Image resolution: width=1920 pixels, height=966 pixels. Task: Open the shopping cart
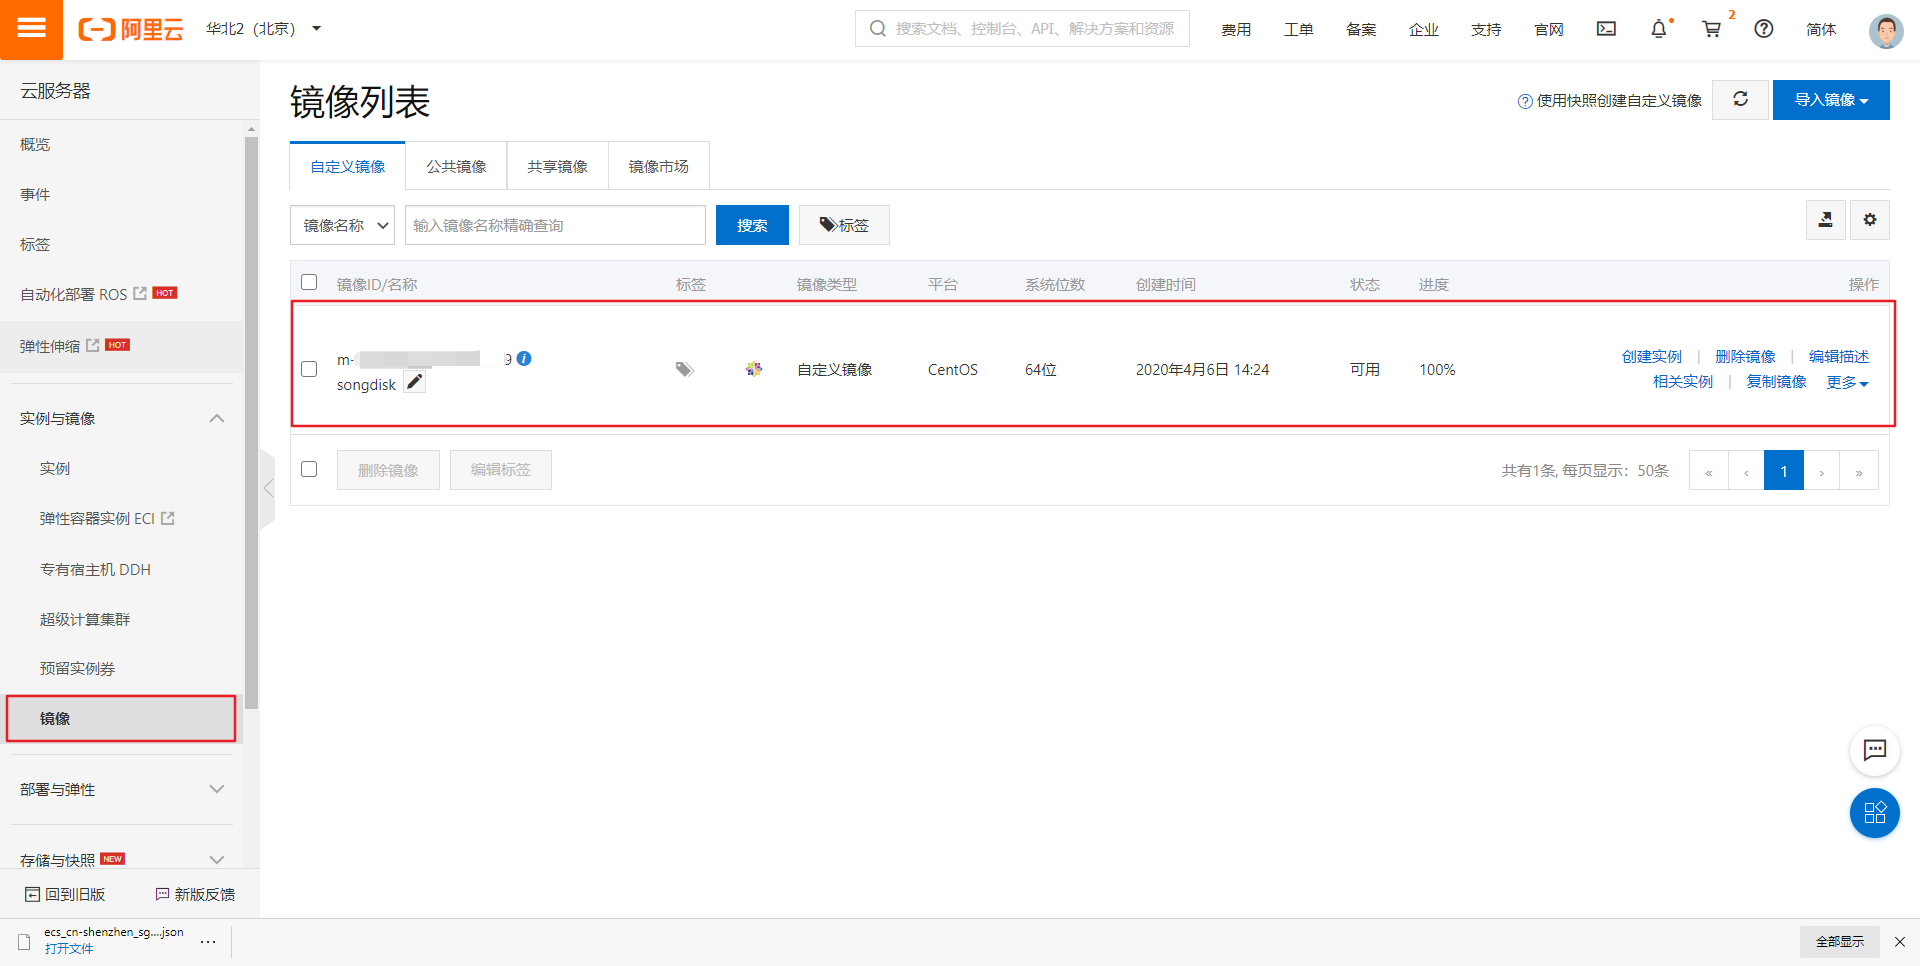click(1712, 29)
